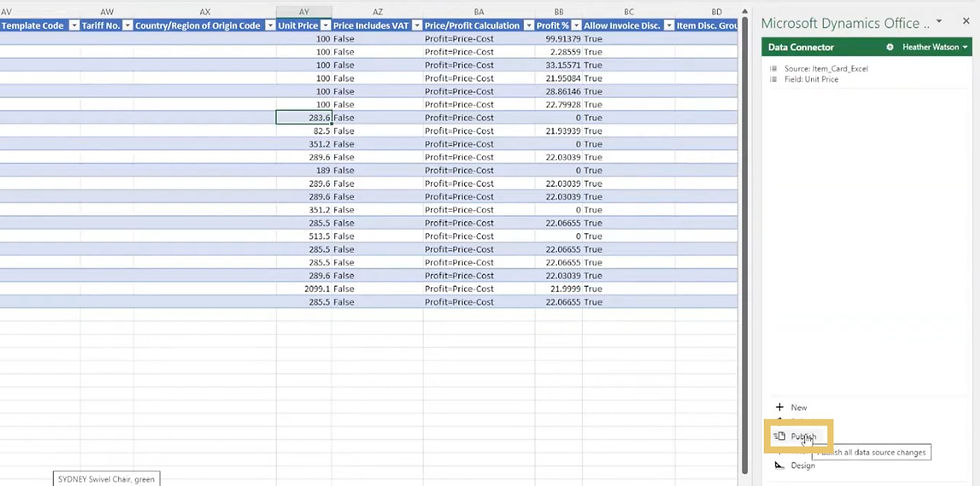Select the Profit % cell 28.86146
980x486 pixels.
click(x=559, y=91)
